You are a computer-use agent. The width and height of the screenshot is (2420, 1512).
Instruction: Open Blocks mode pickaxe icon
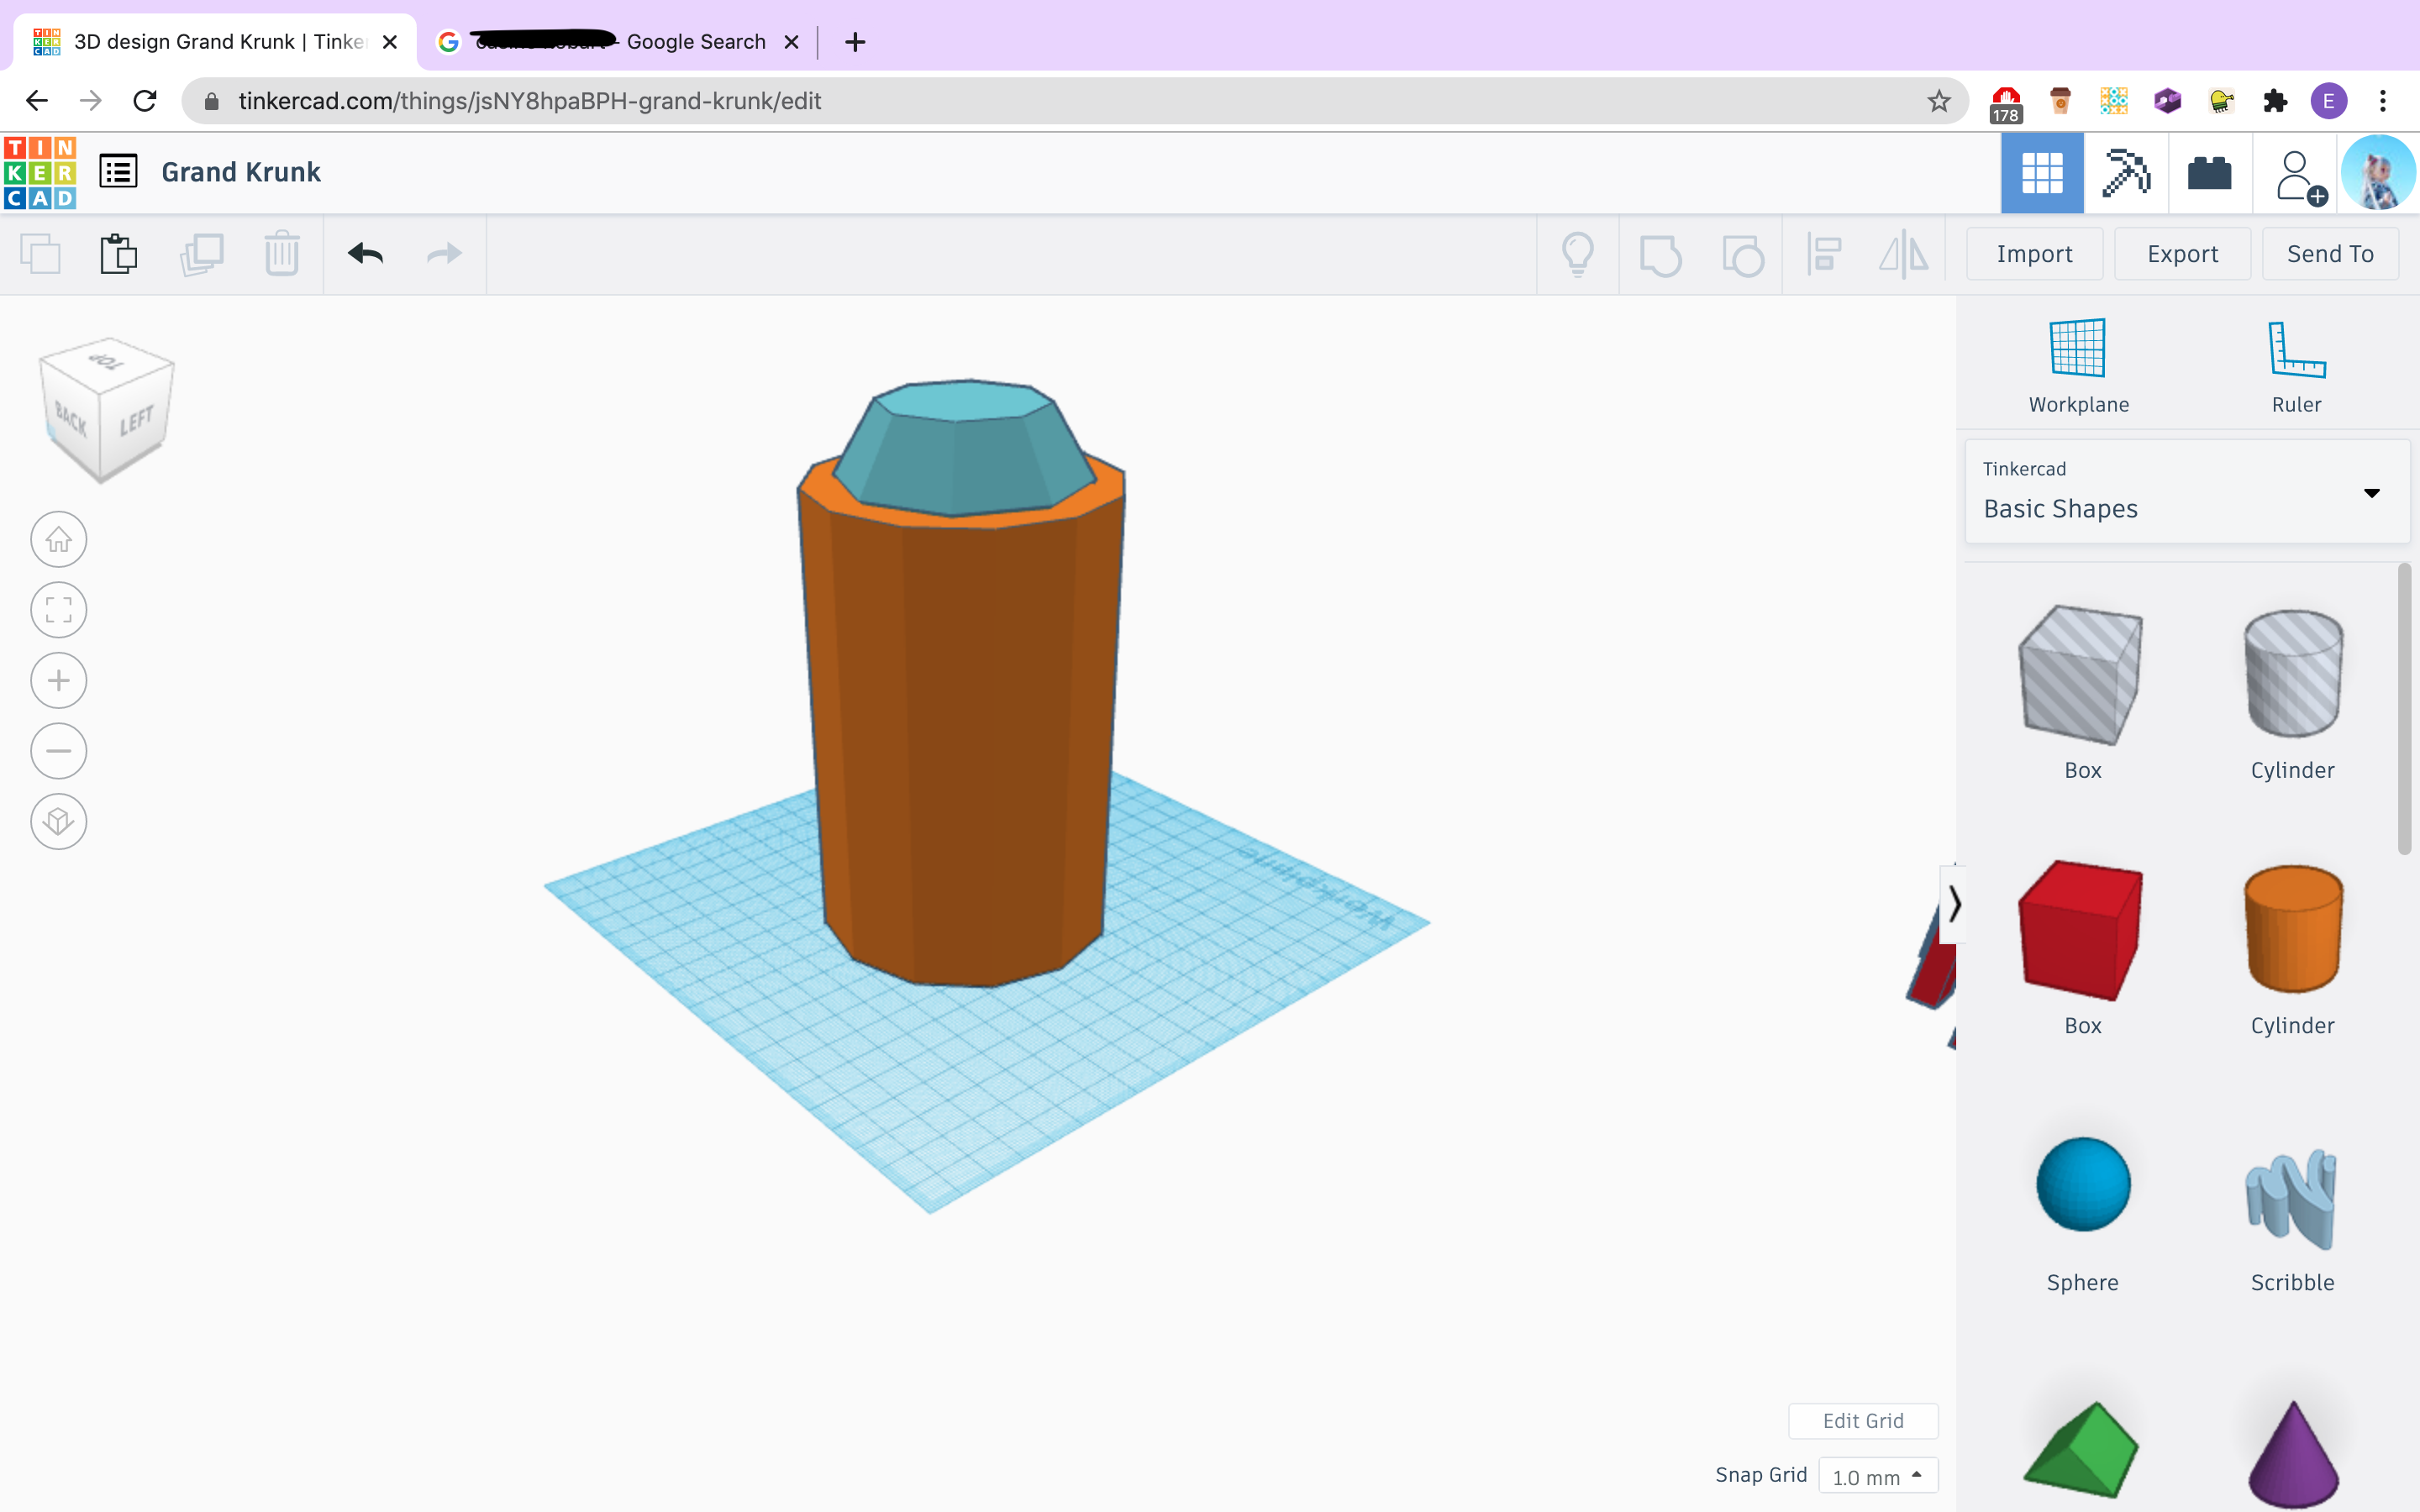(2126, 173)
